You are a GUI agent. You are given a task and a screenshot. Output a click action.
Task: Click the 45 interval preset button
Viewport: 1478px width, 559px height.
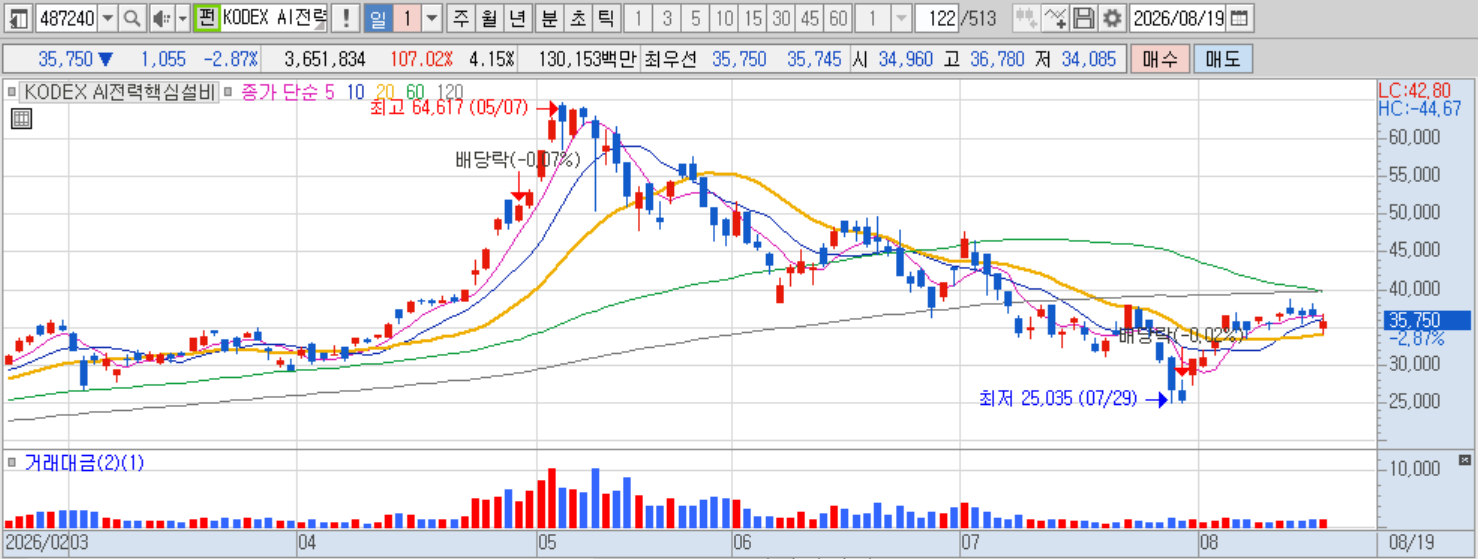click(810, 18)
